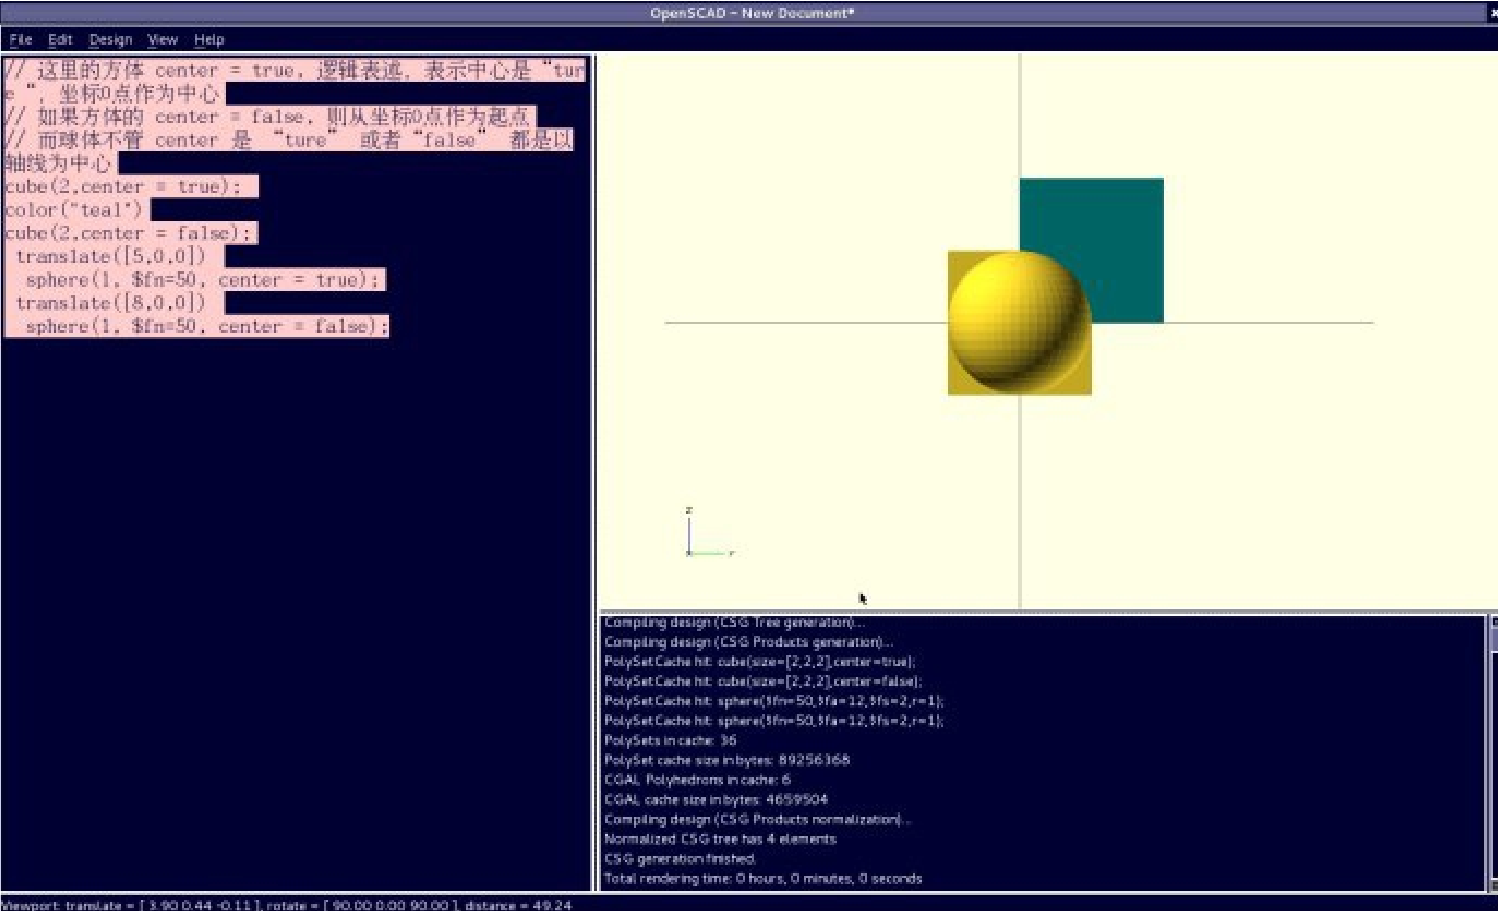Click the line cube(2,center = false);

(x=128, y=233)
